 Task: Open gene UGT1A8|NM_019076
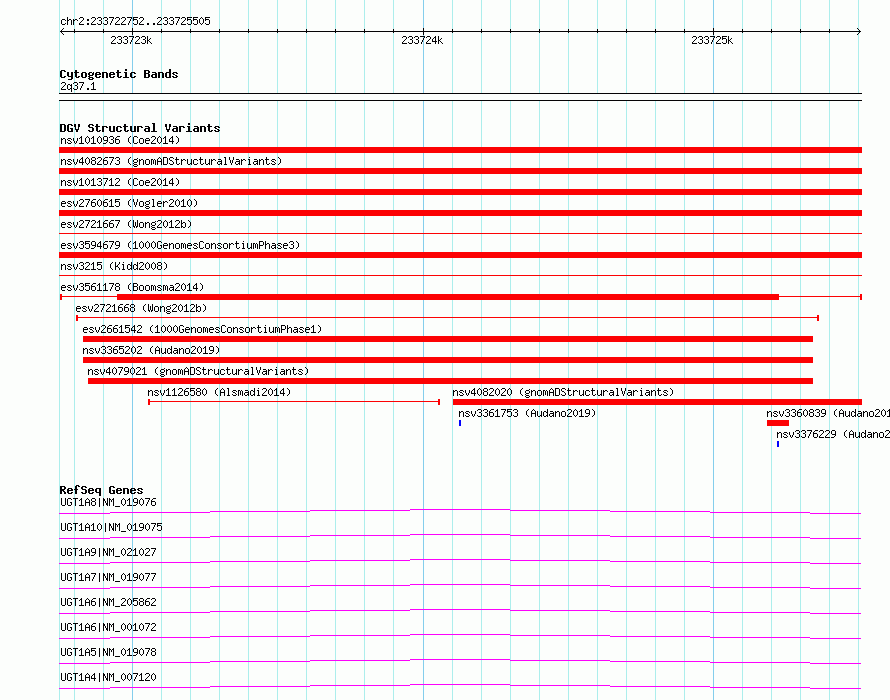tap(108, 502)
